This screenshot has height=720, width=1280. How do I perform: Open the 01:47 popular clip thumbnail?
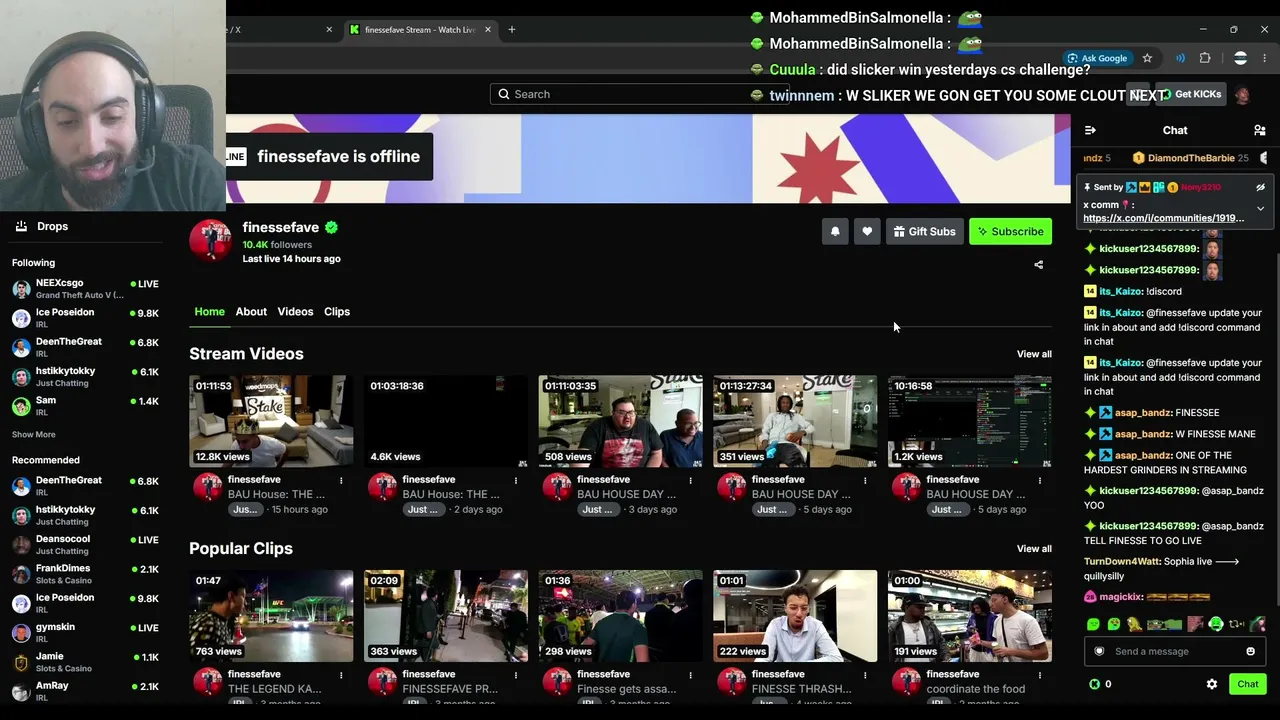point(271,616)
